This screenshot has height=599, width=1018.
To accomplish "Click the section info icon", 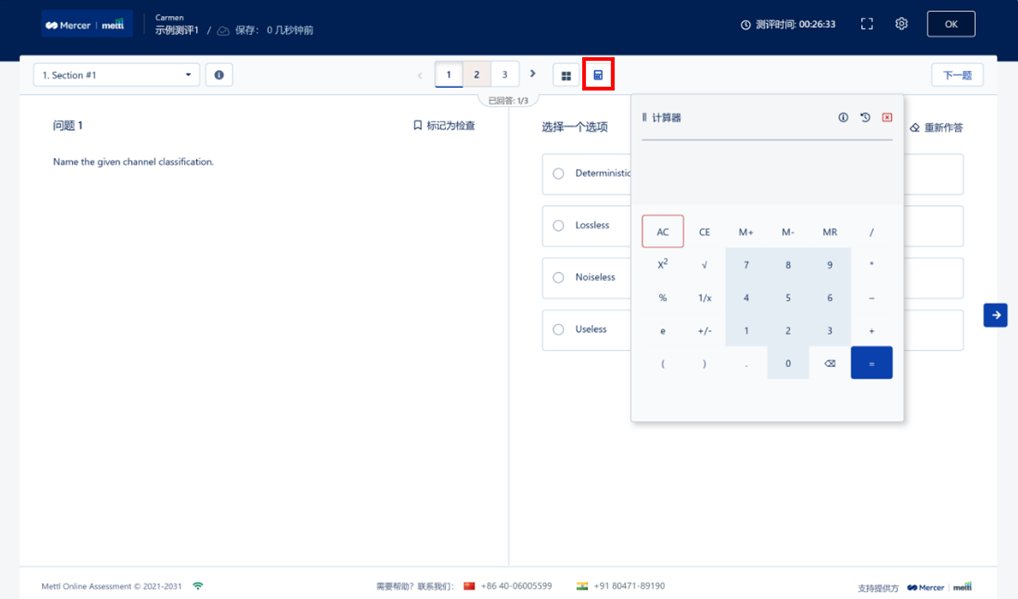I will [x=219, y=75].
